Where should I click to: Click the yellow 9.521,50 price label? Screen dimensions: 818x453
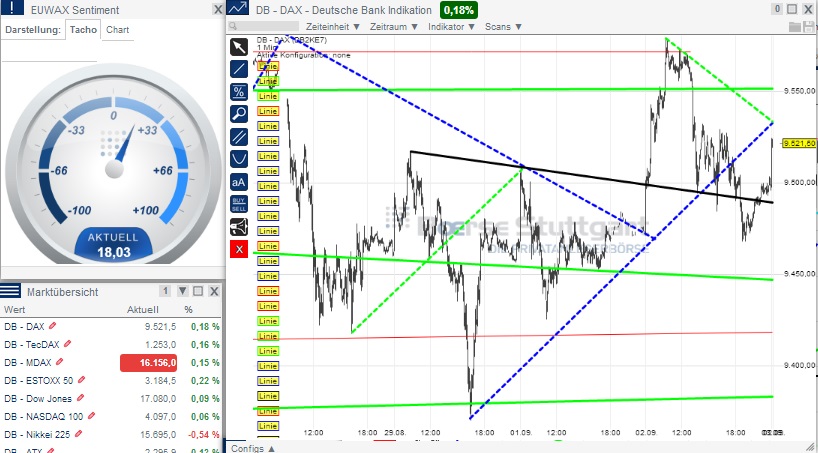(x=799, y=143)
